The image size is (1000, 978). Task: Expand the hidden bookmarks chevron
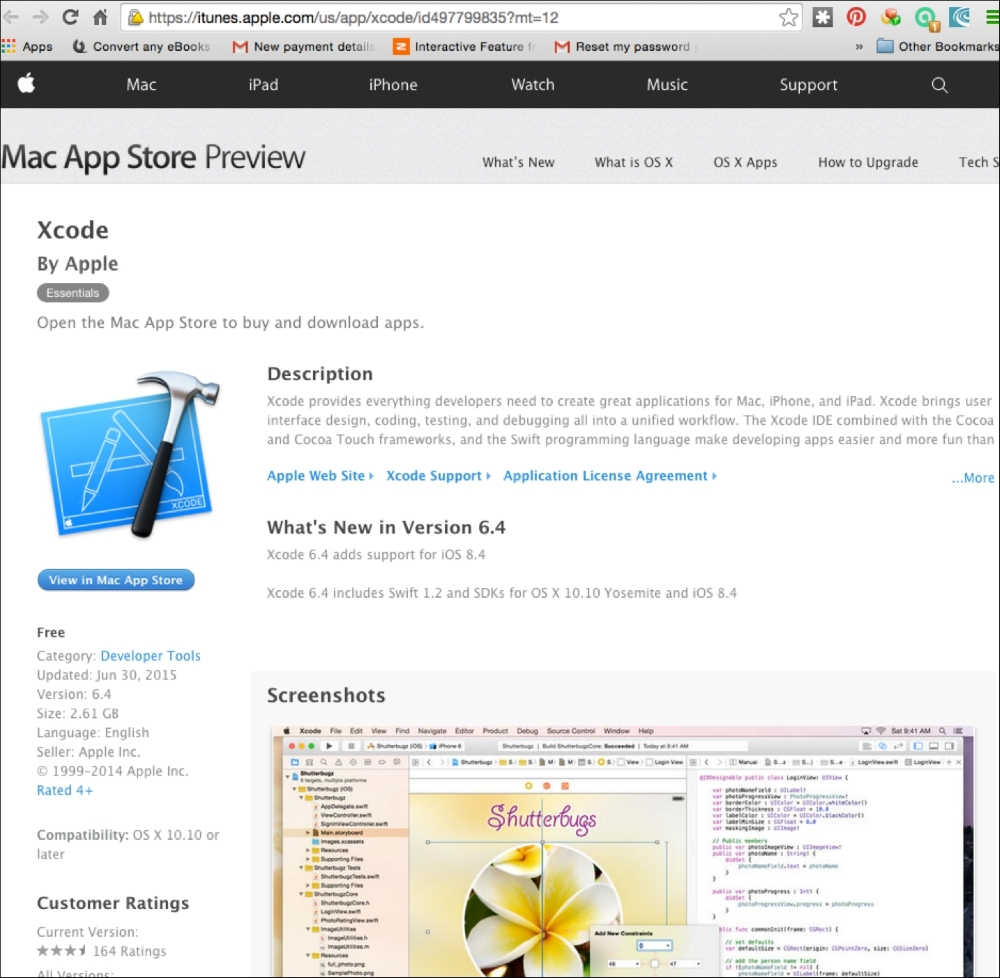[x=859, y=47]
